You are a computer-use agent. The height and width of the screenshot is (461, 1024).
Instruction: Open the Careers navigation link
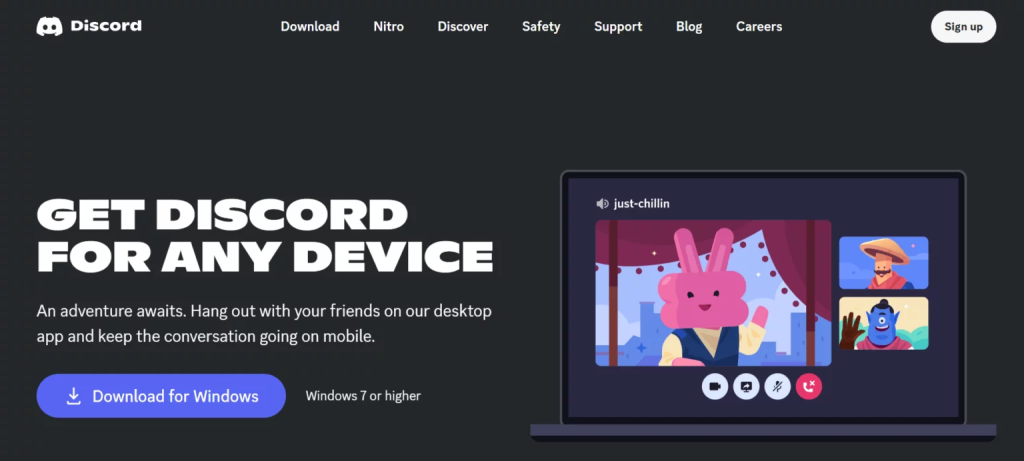point(759,27)
